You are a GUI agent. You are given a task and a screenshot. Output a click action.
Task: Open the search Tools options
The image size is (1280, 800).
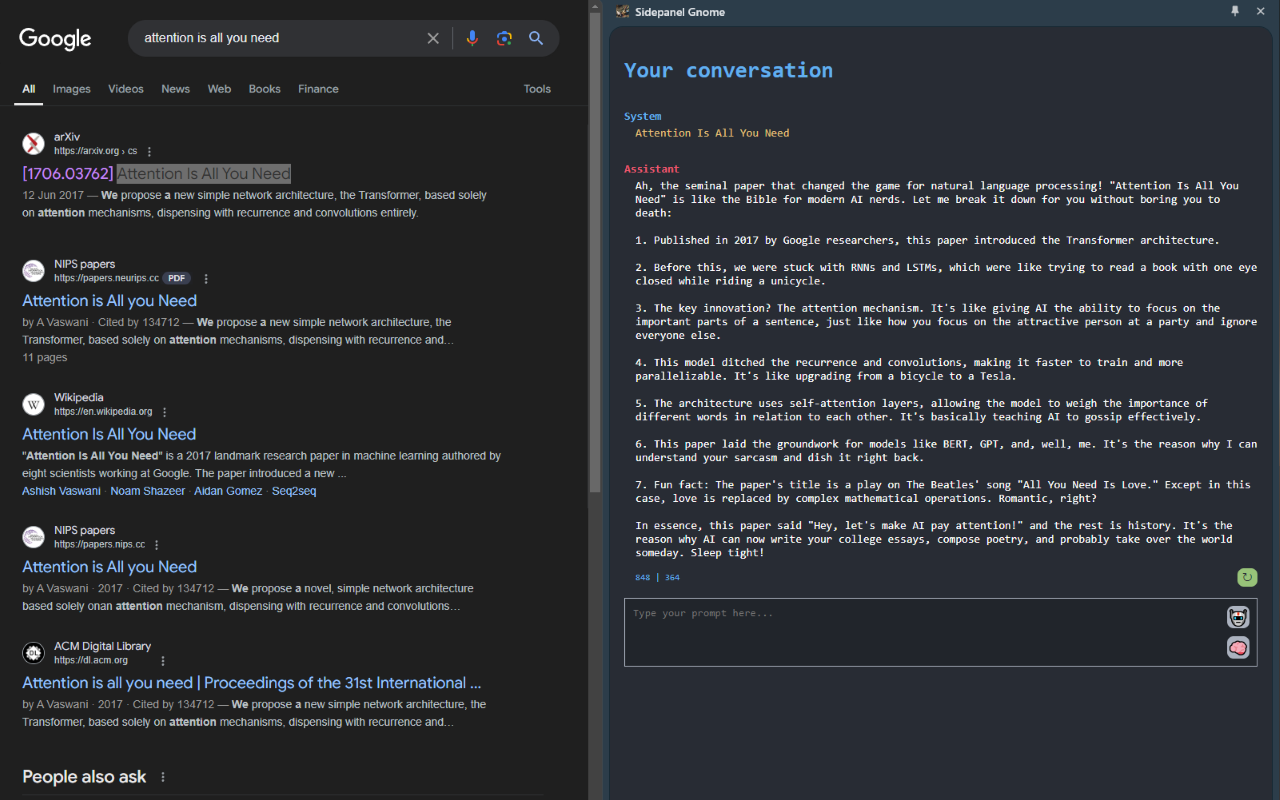pos(537,89)
